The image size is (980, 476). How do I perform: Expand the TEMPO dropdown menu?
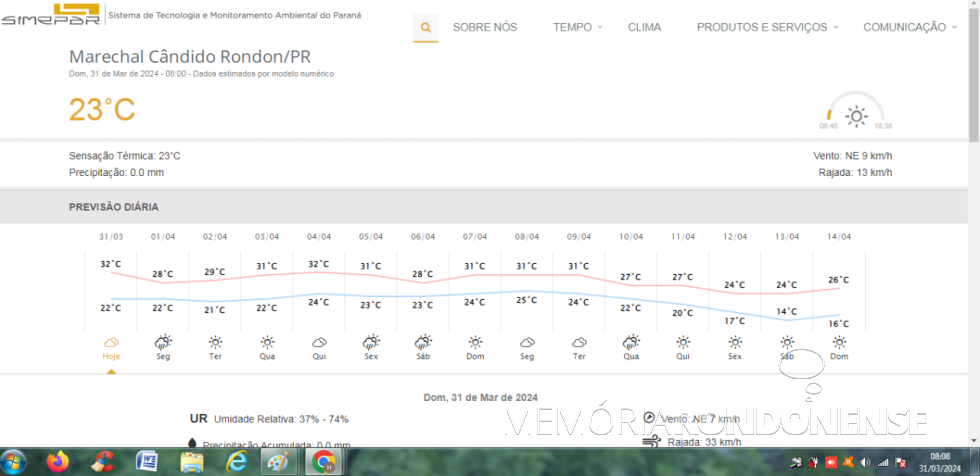(578, 27)
